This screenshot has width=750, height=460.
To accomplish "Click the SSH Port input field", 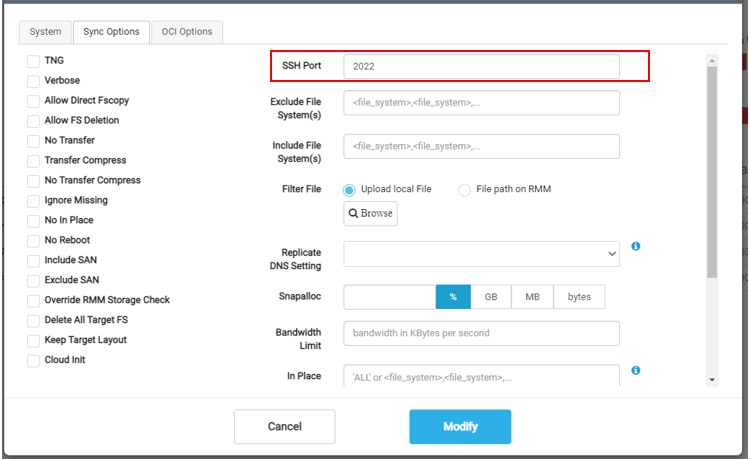I will pyautogui.click(x=481, y=66).
